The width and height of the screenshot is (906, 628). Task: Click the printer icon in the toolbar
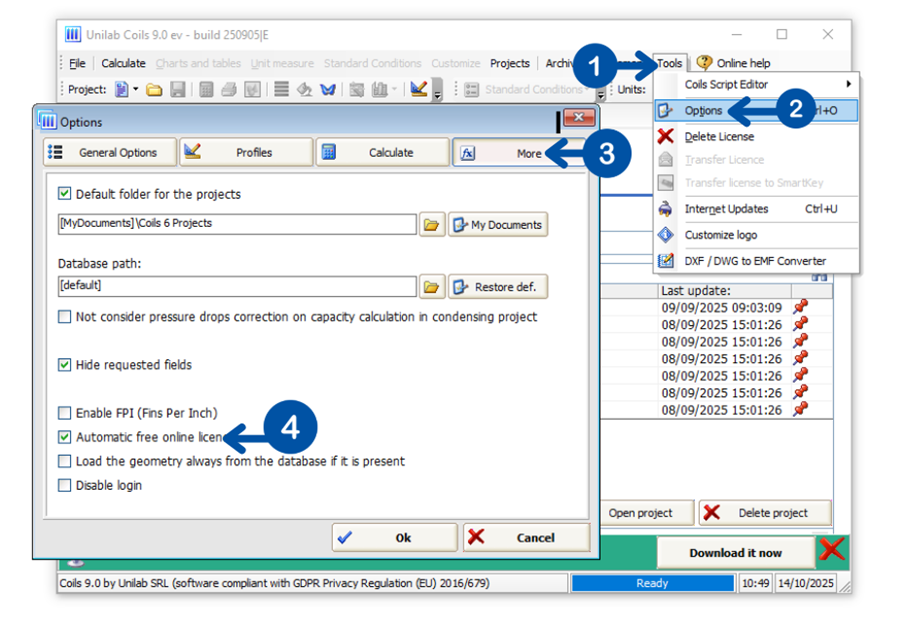pyautogui.click(x=229, y=90)
